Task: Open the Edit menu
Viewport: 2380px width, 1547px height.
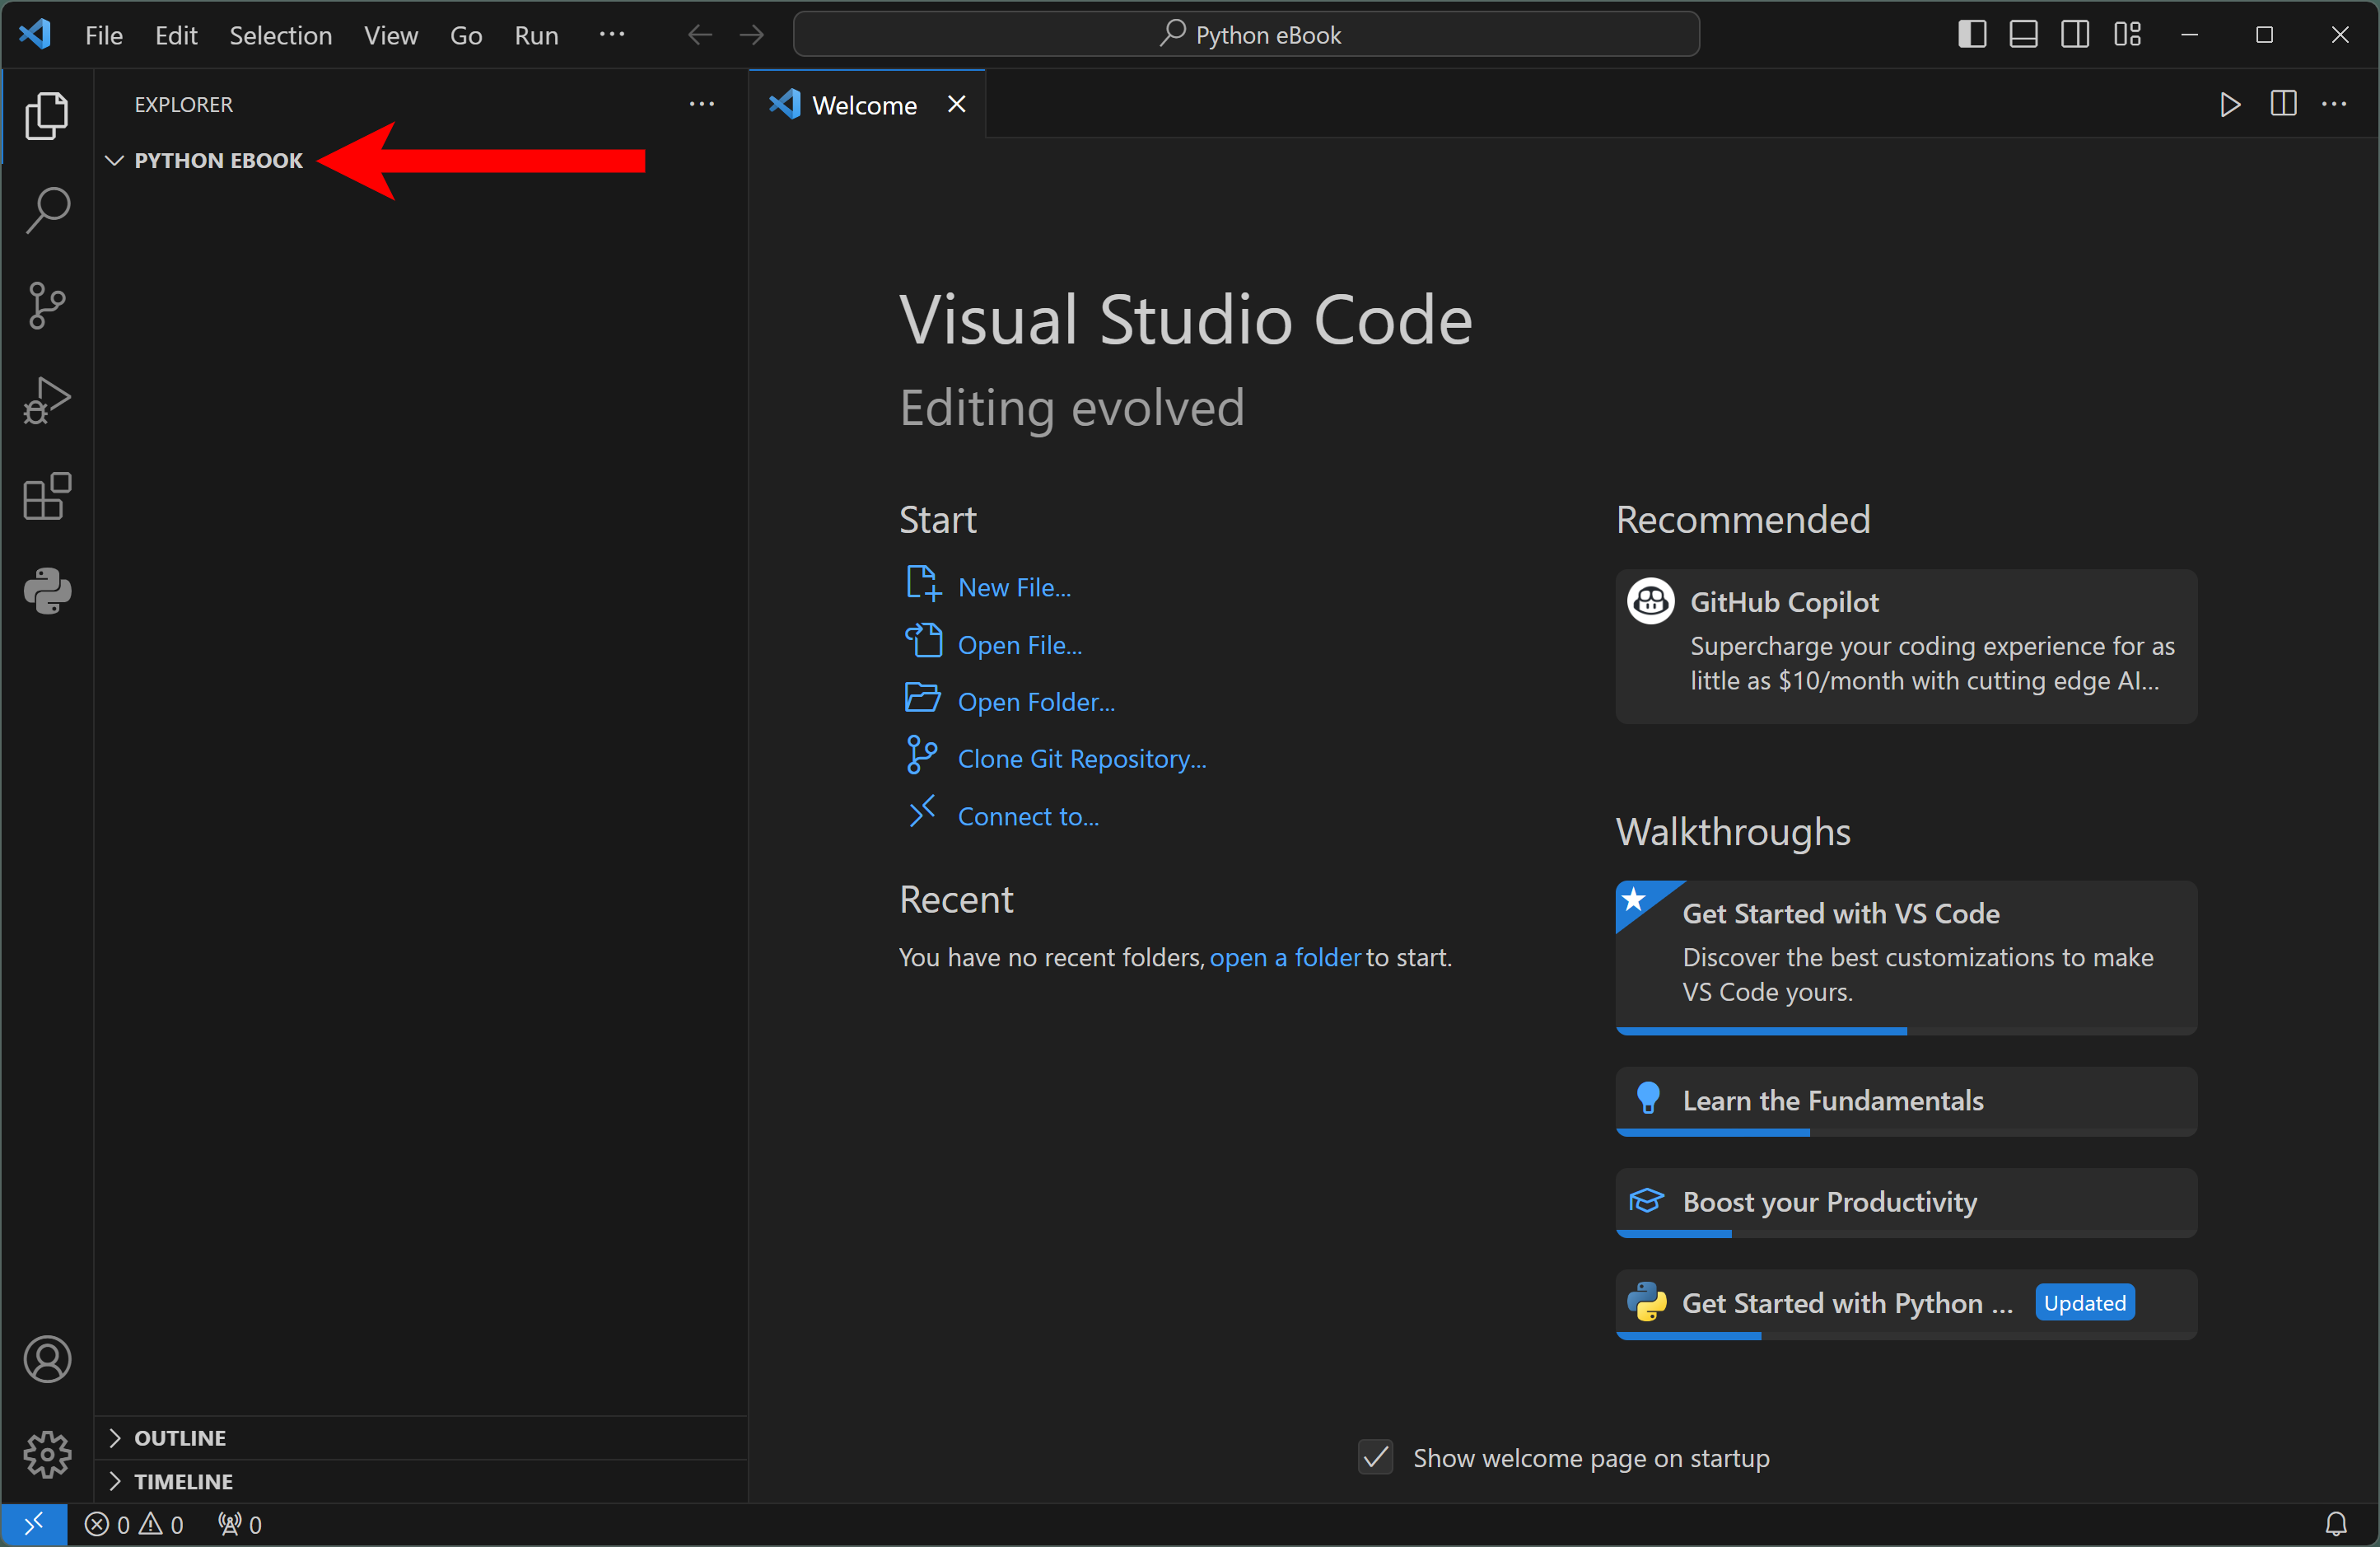Action: point(176,35)
